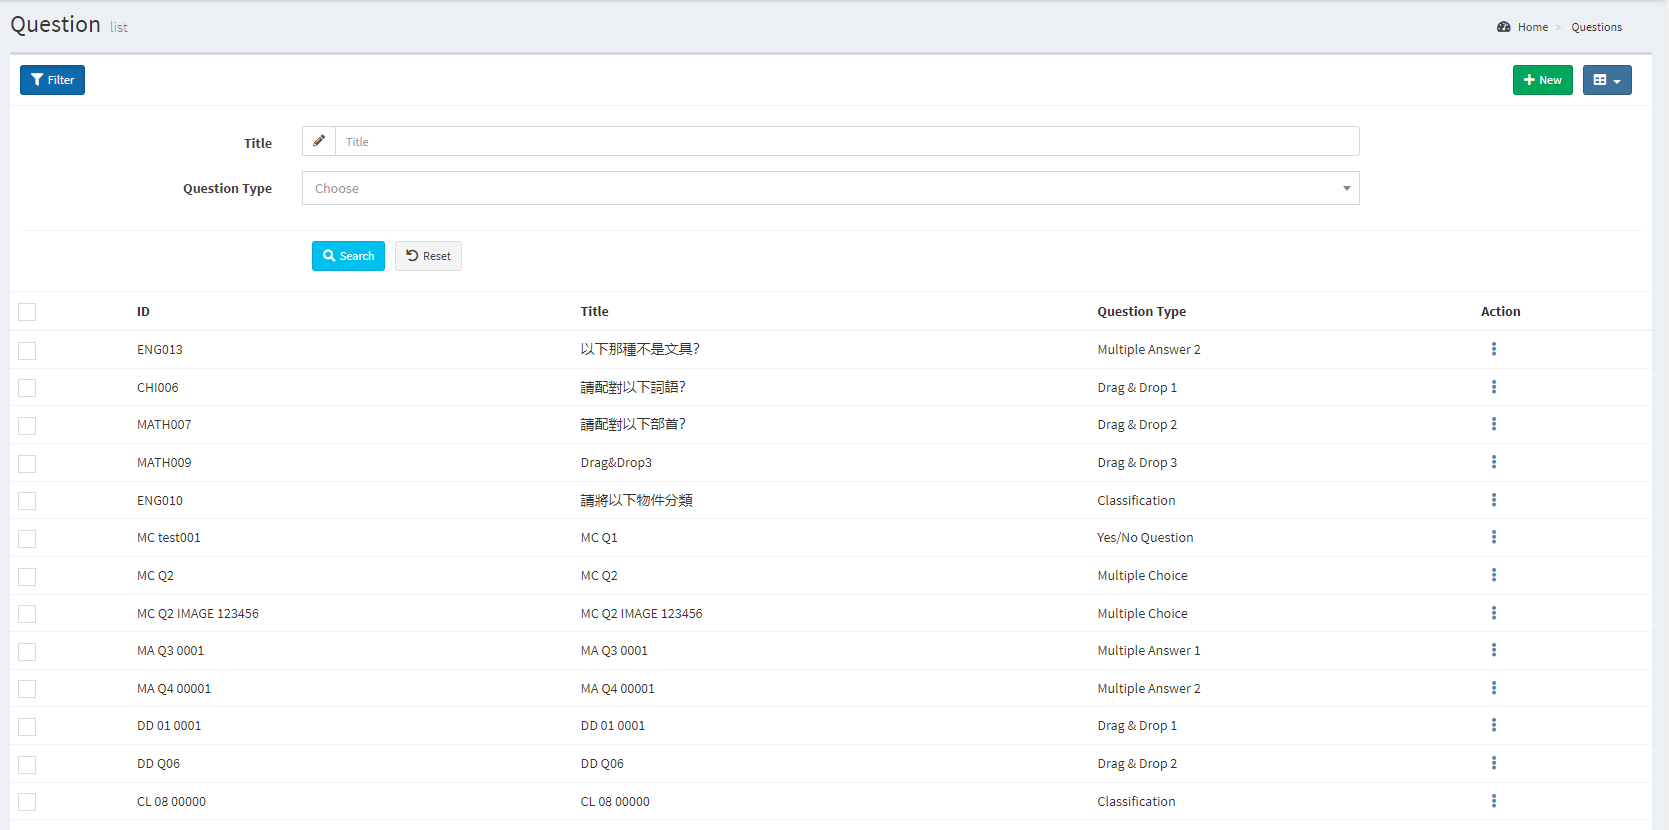Open actions for MC test001 question
The width and height of the screenshot is (1669, 830).
point(1493,537)
